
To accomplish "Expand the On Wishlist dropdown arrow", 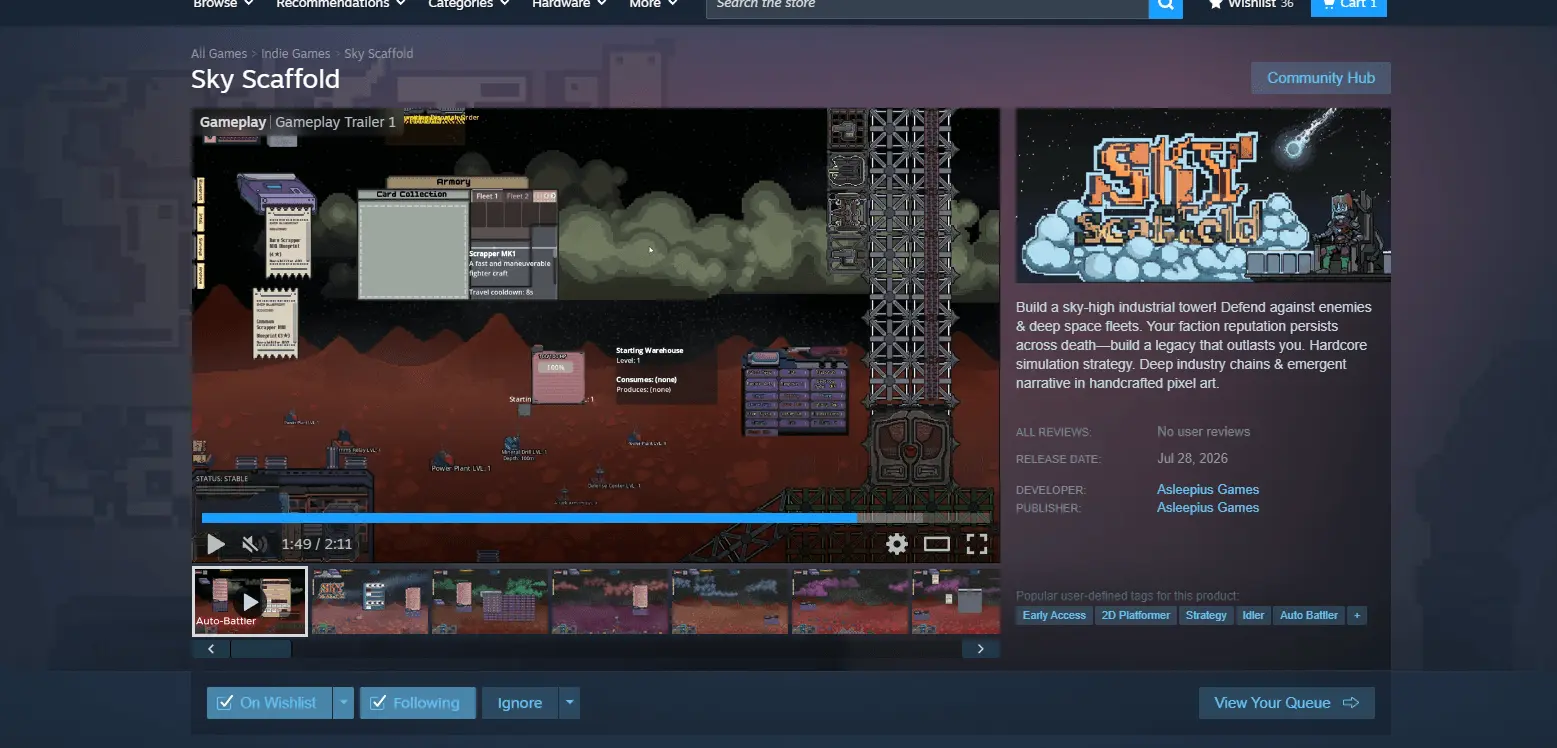I will (x=343, y=703).
